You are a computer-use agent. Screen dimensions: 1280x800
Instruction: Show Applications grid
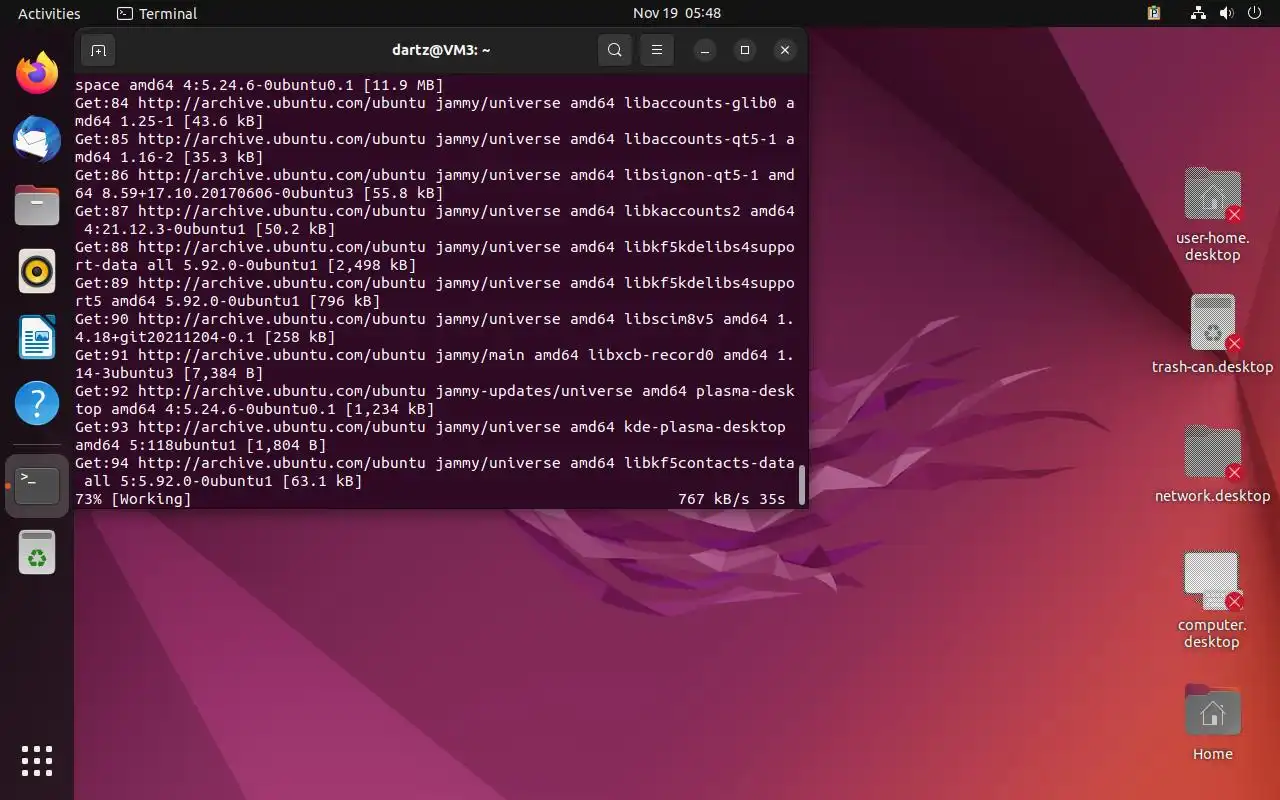click(37, 761)
